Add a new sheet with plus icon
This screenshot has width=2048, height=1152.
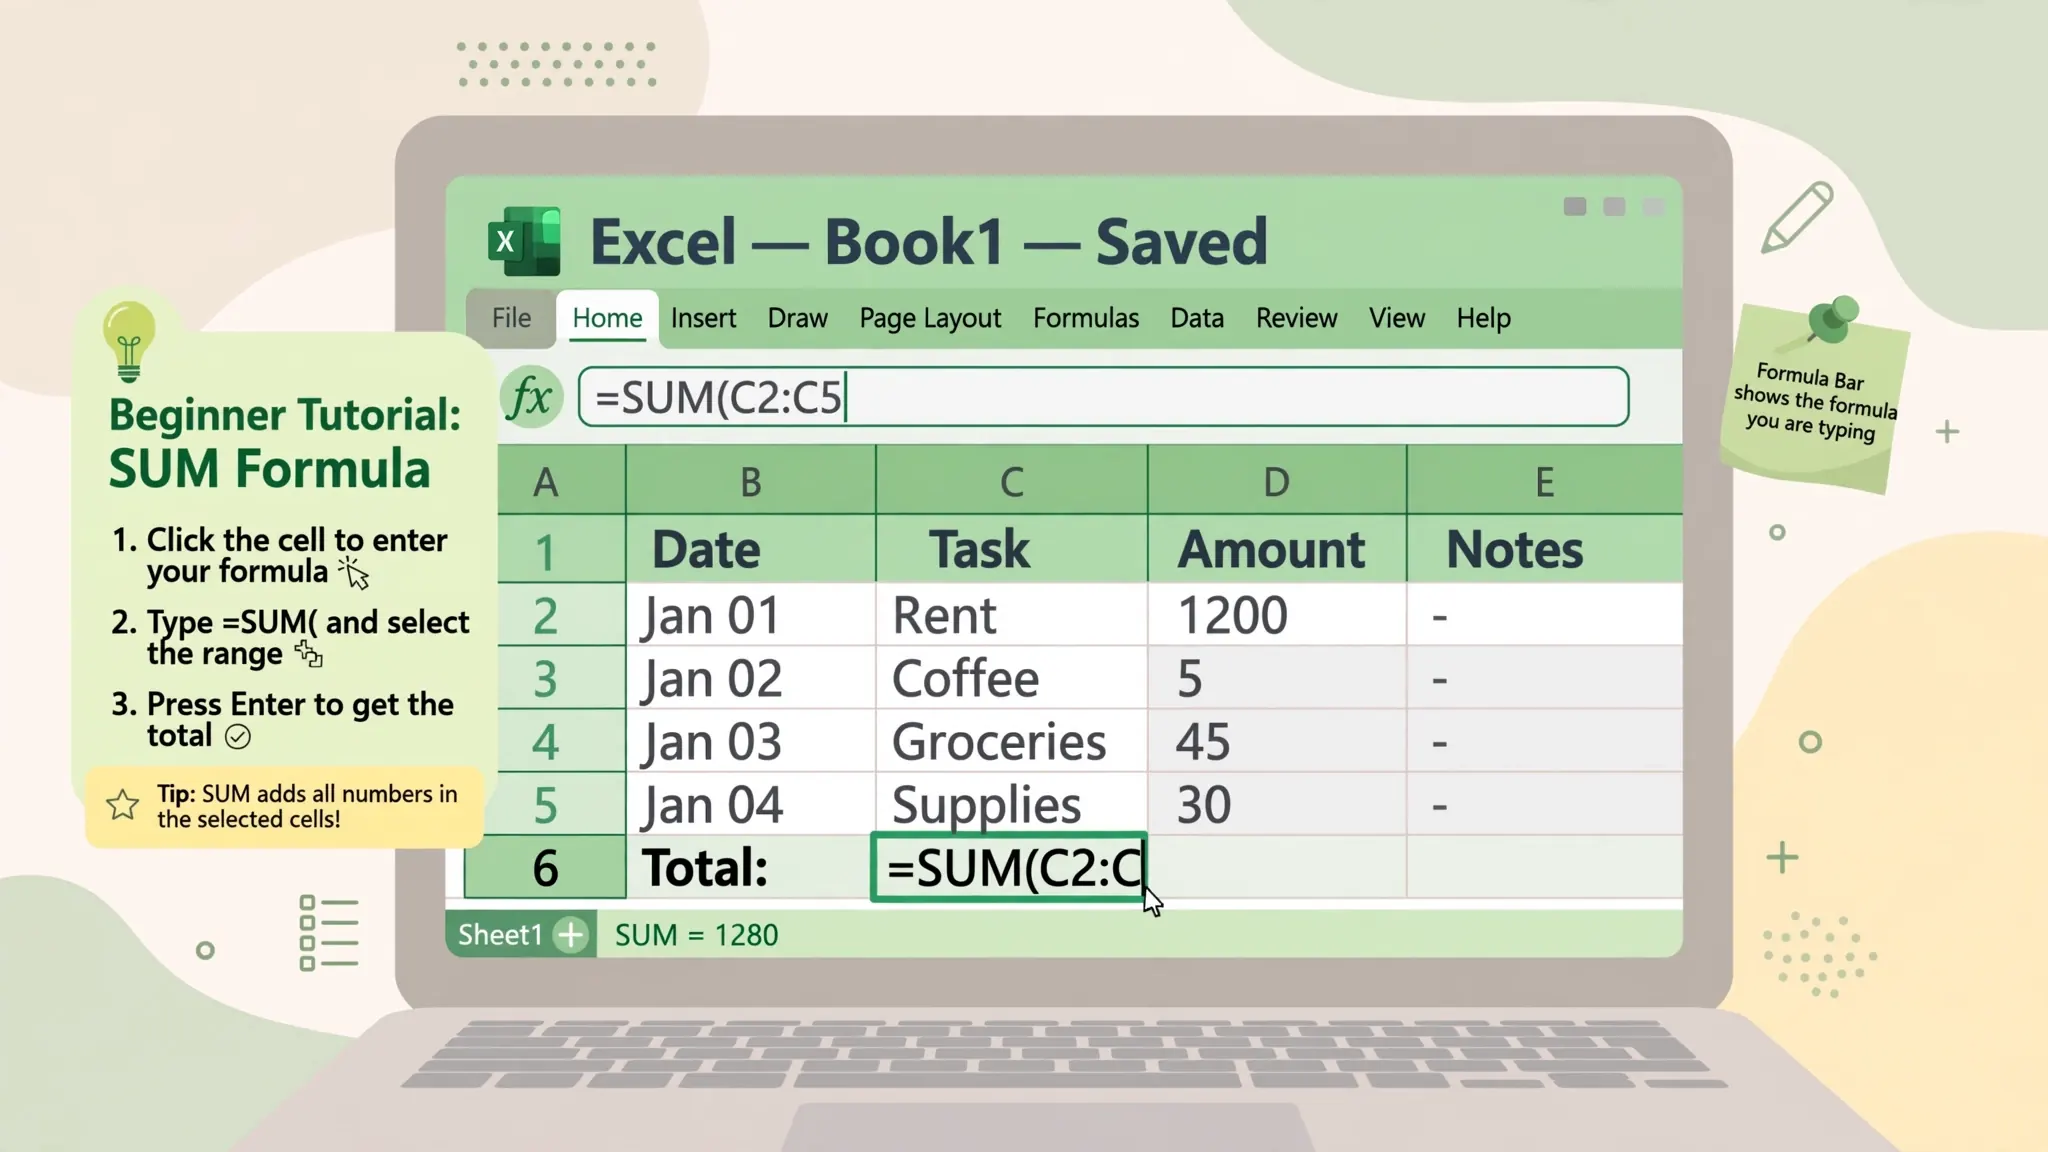pos(571,935)
